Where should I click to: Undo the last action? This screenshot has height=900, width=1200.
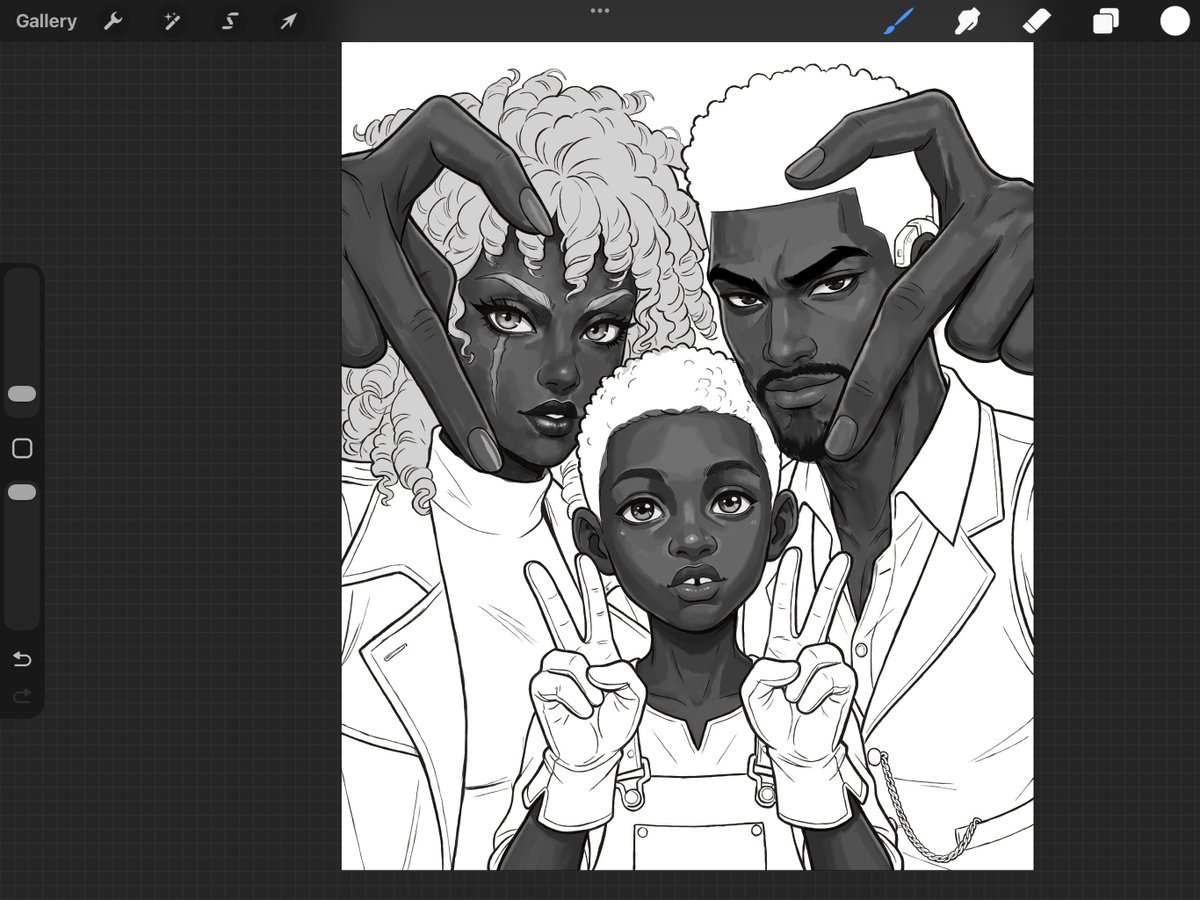[x=22, y=659]
